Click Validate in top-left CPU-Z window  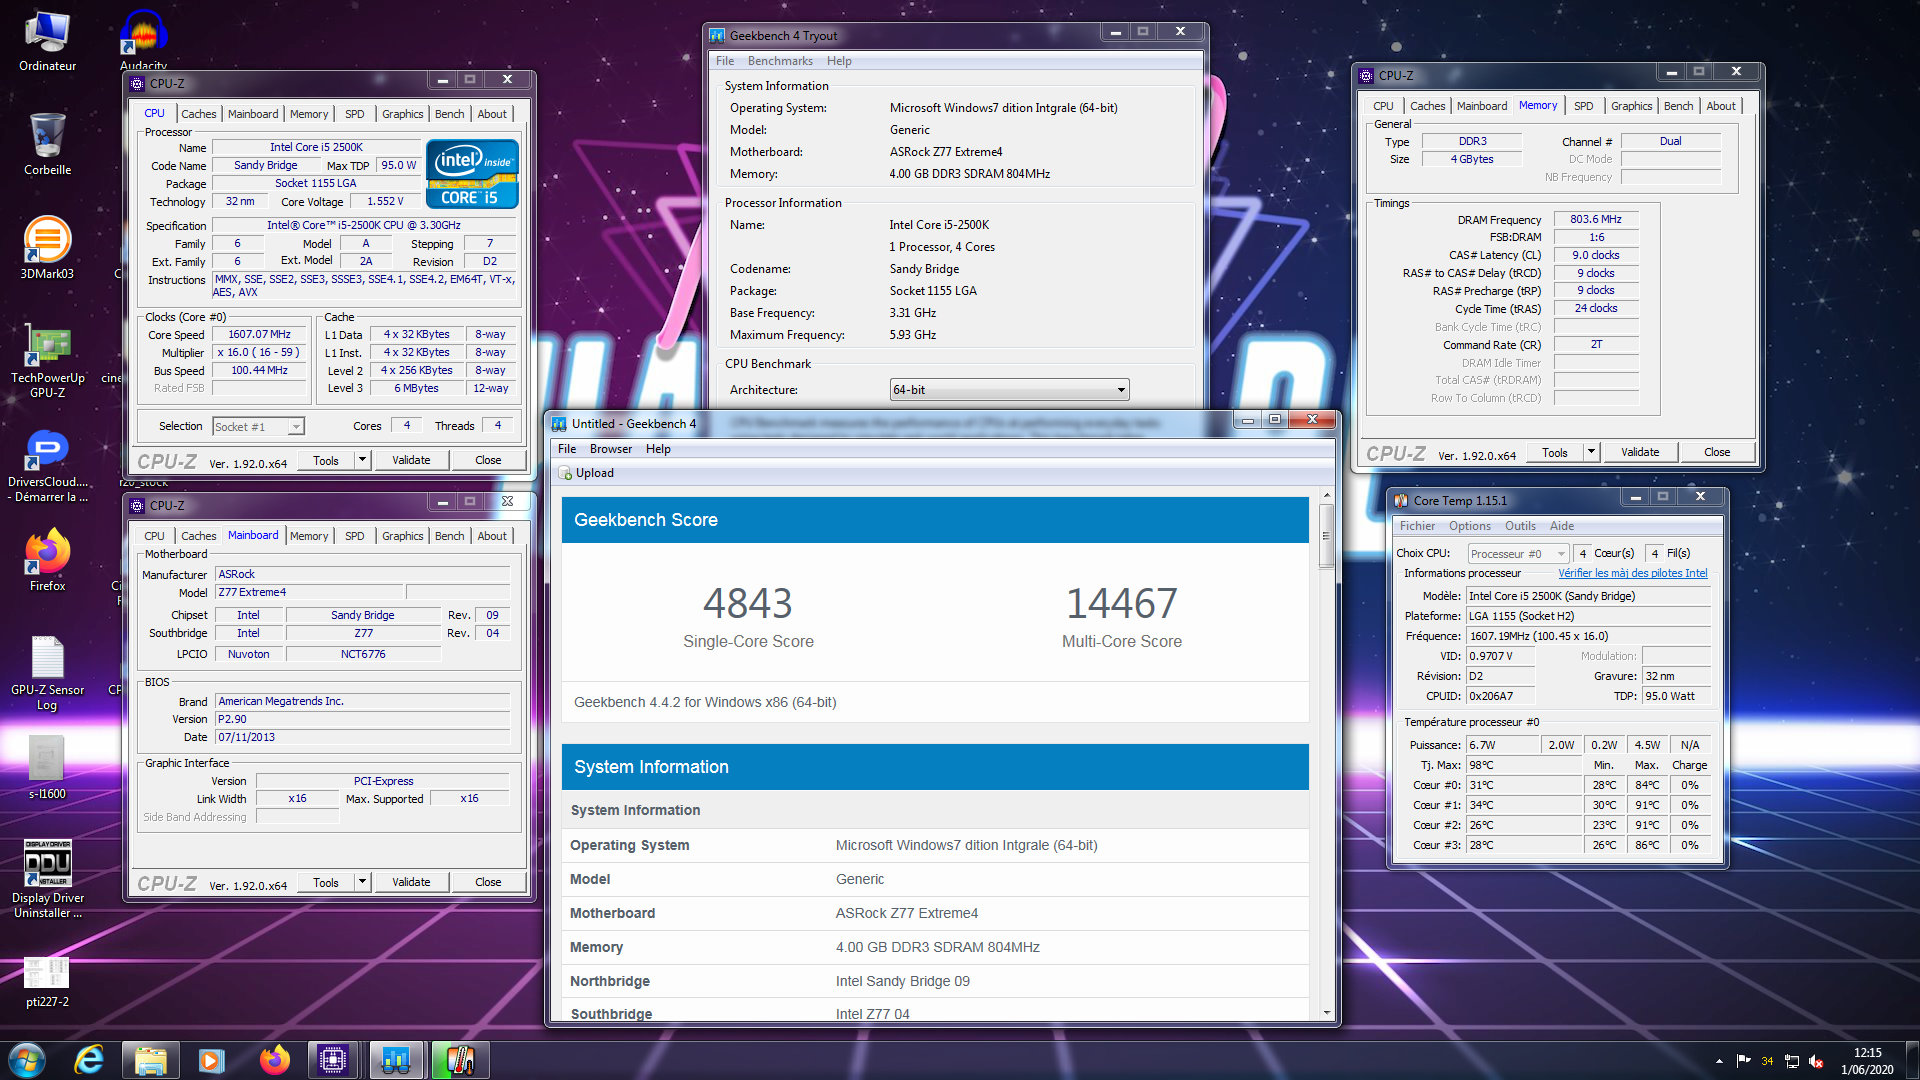point(411,460)
